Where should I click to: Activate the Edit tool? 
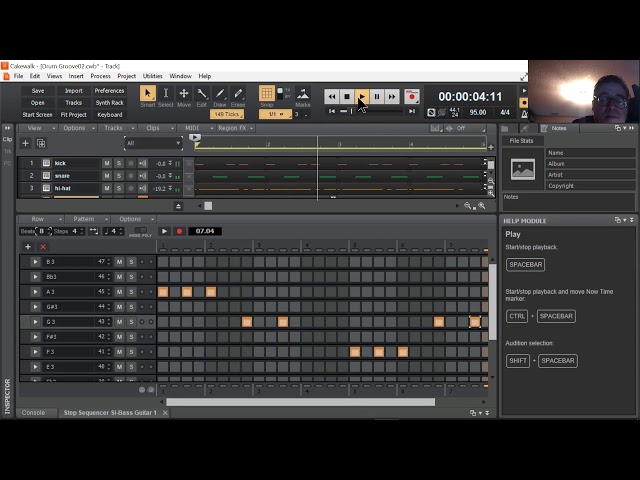[202, 93]
